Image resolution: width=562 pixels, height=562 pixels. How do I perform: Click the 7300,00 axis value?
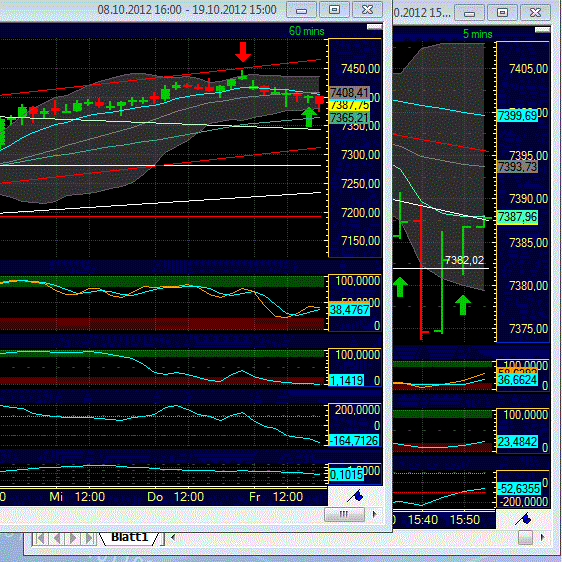(360, 155)
